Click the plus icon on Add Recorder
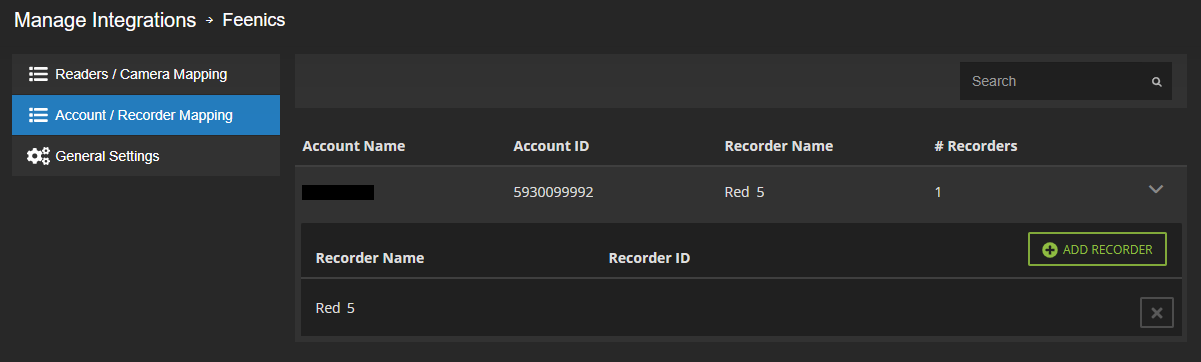The image size is (1201, 362). (1050, 250)
